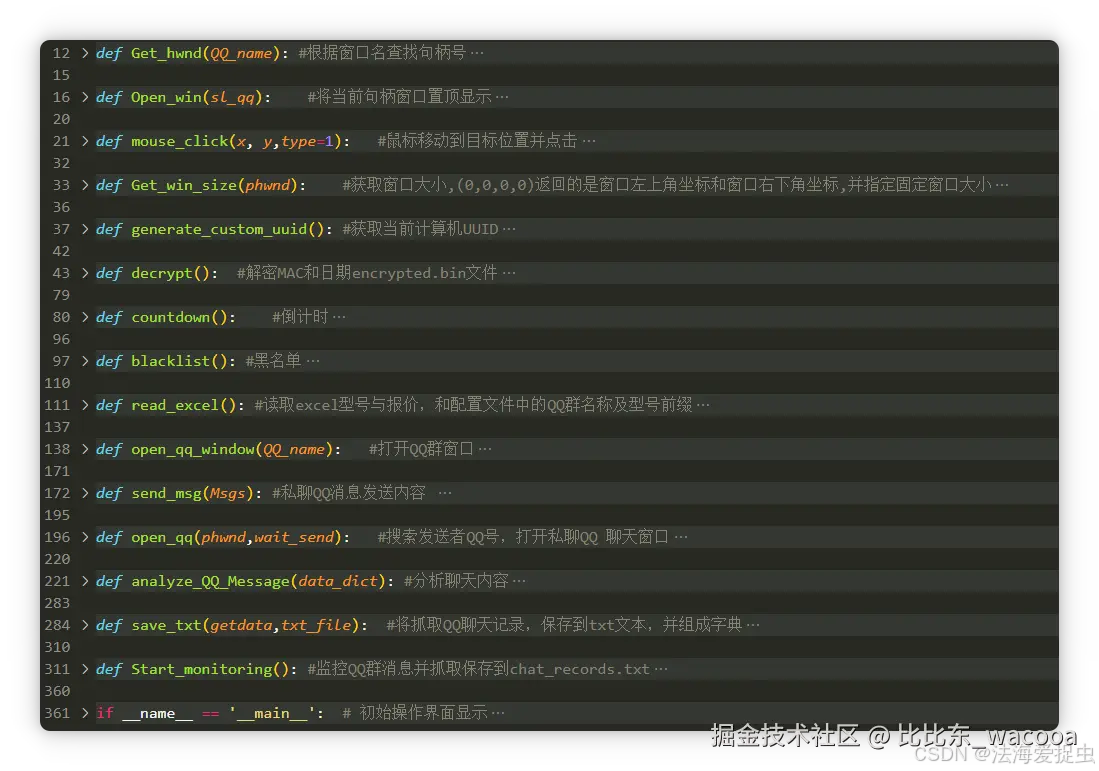1099x771 pixels.
Task: Click the open_qq_window function name
Action: pos(193,449)
